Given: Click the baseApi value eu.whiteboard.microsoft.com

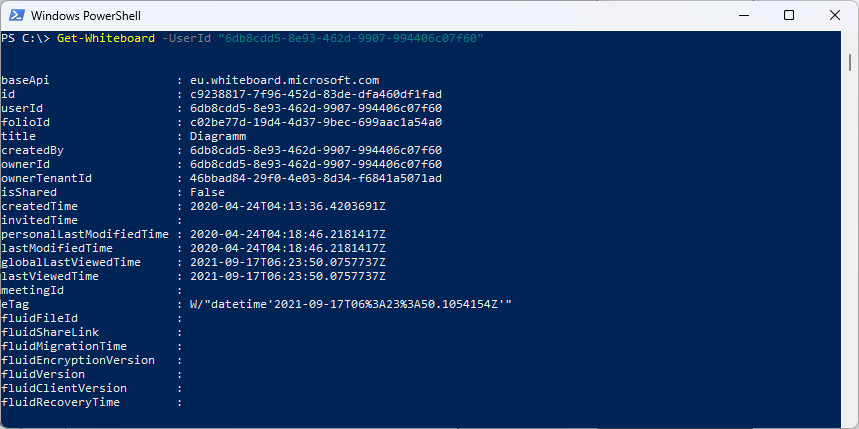Looking at the screenshot, I should (x=284, y=81).
